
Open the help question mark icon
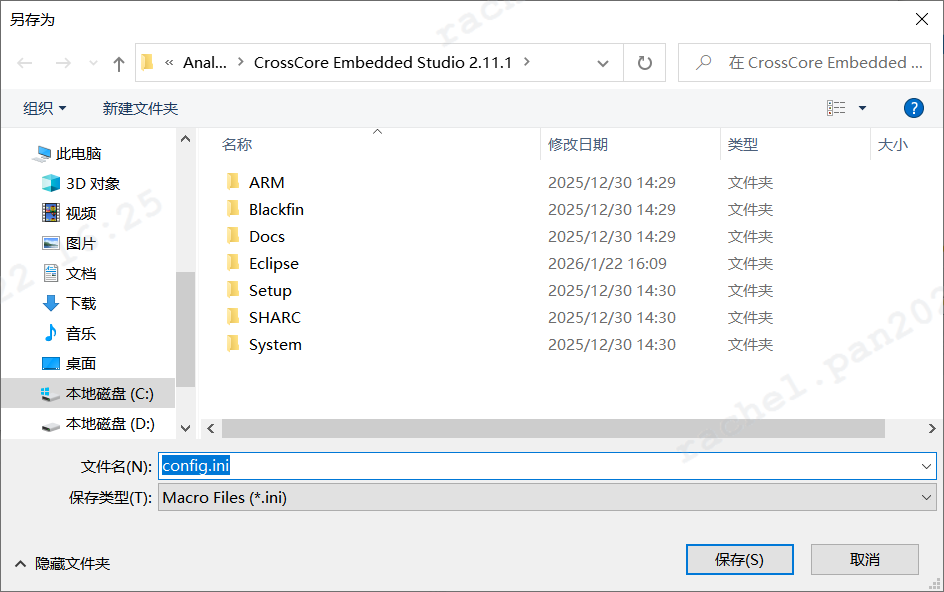tap(913, 108)
